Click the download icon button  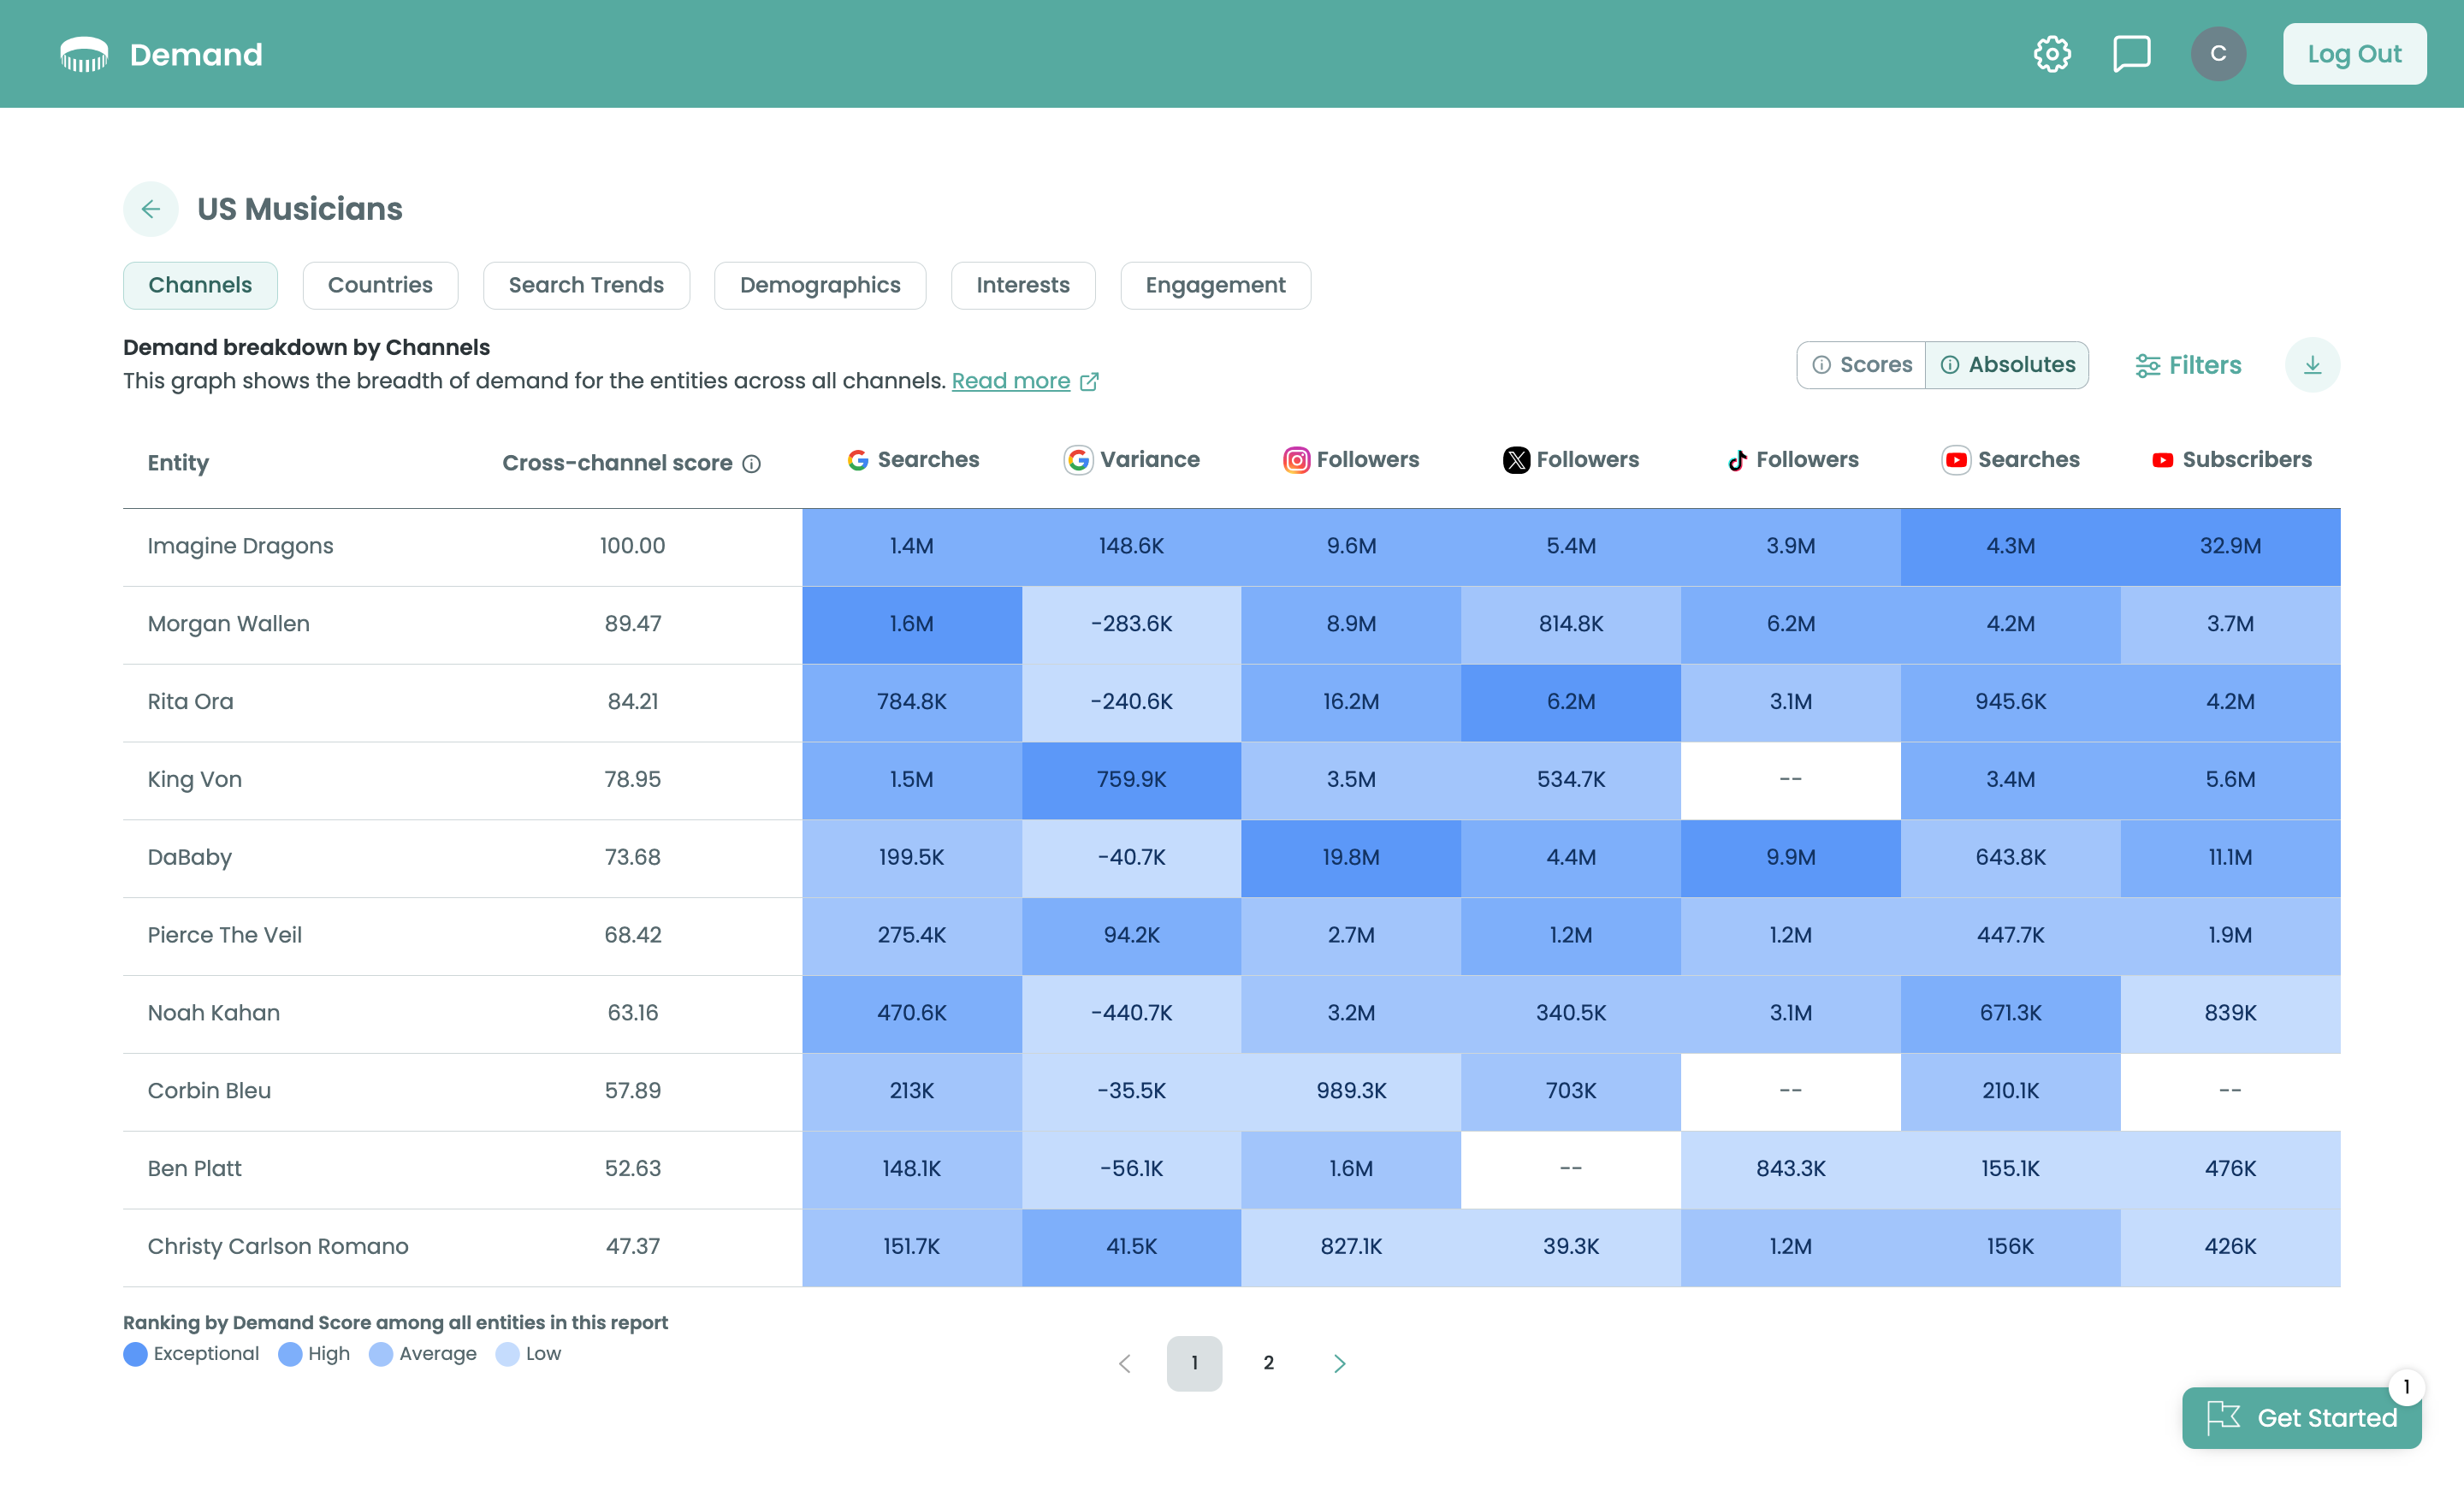2312,365
